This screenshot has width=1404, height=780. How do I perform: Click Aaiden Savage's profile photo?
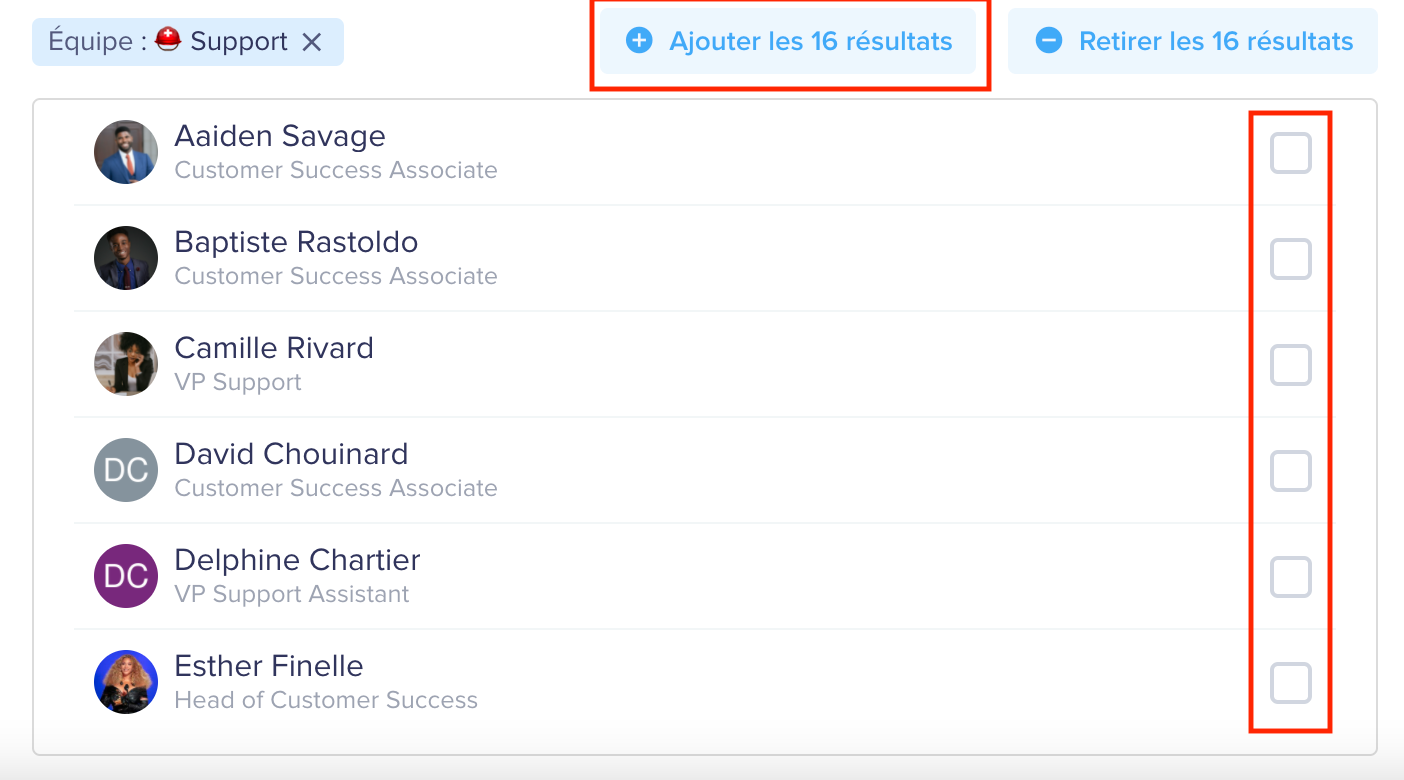[126, 152]
